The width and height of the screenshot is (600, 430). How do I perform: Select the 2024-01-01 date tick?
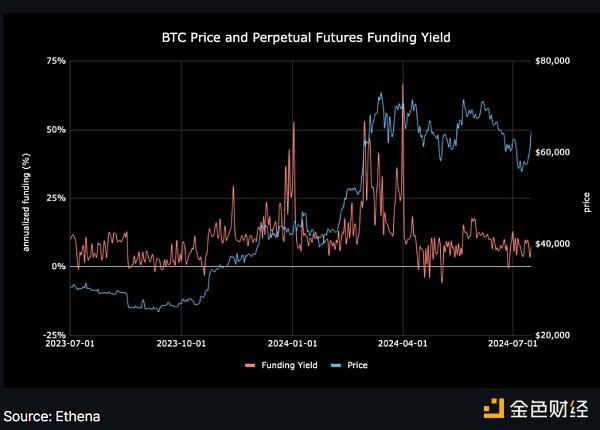pos(292,344)
